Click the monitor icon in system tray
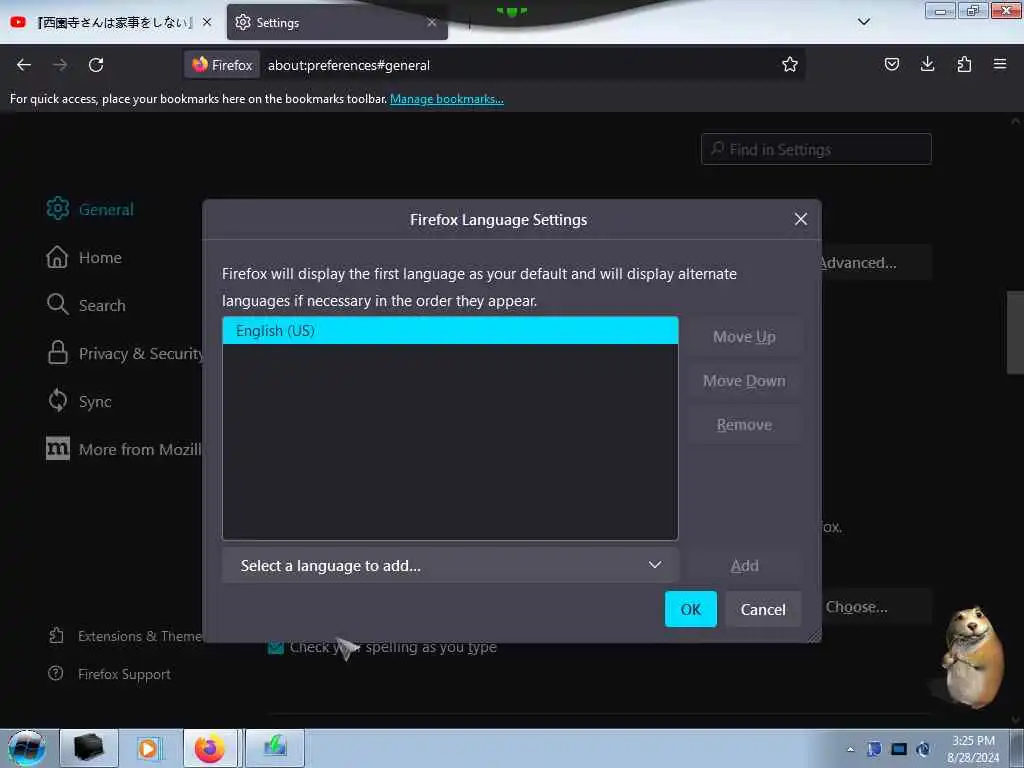The width and height of the screenshot is (1024, 768). [x=899, y=750]
